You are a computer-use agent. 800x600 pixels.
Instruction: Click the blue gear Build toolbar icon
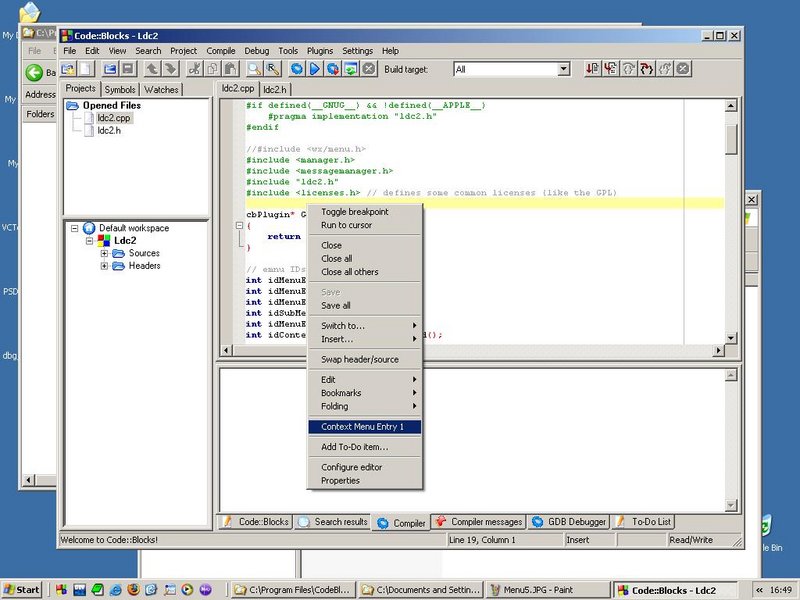click(x=297, y=69)
